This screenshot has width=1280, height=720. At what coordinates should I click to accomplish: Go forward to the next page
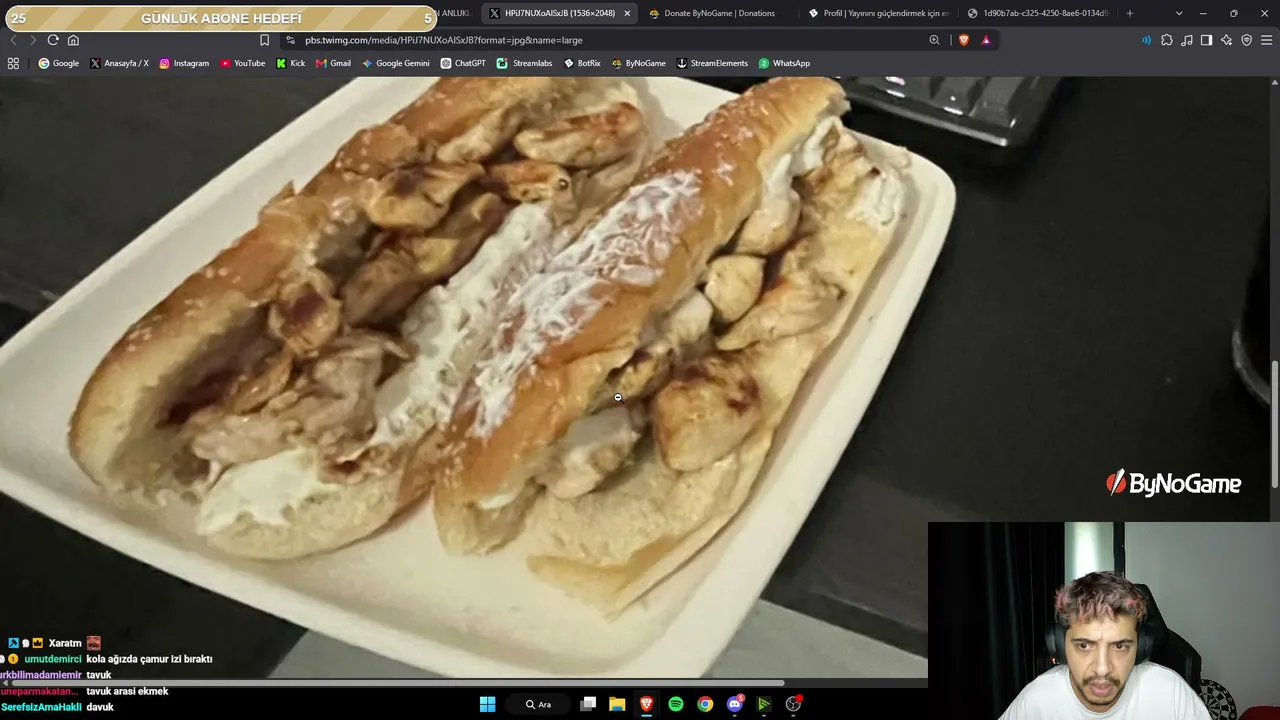pyautogui.click(x=33, y=40)
